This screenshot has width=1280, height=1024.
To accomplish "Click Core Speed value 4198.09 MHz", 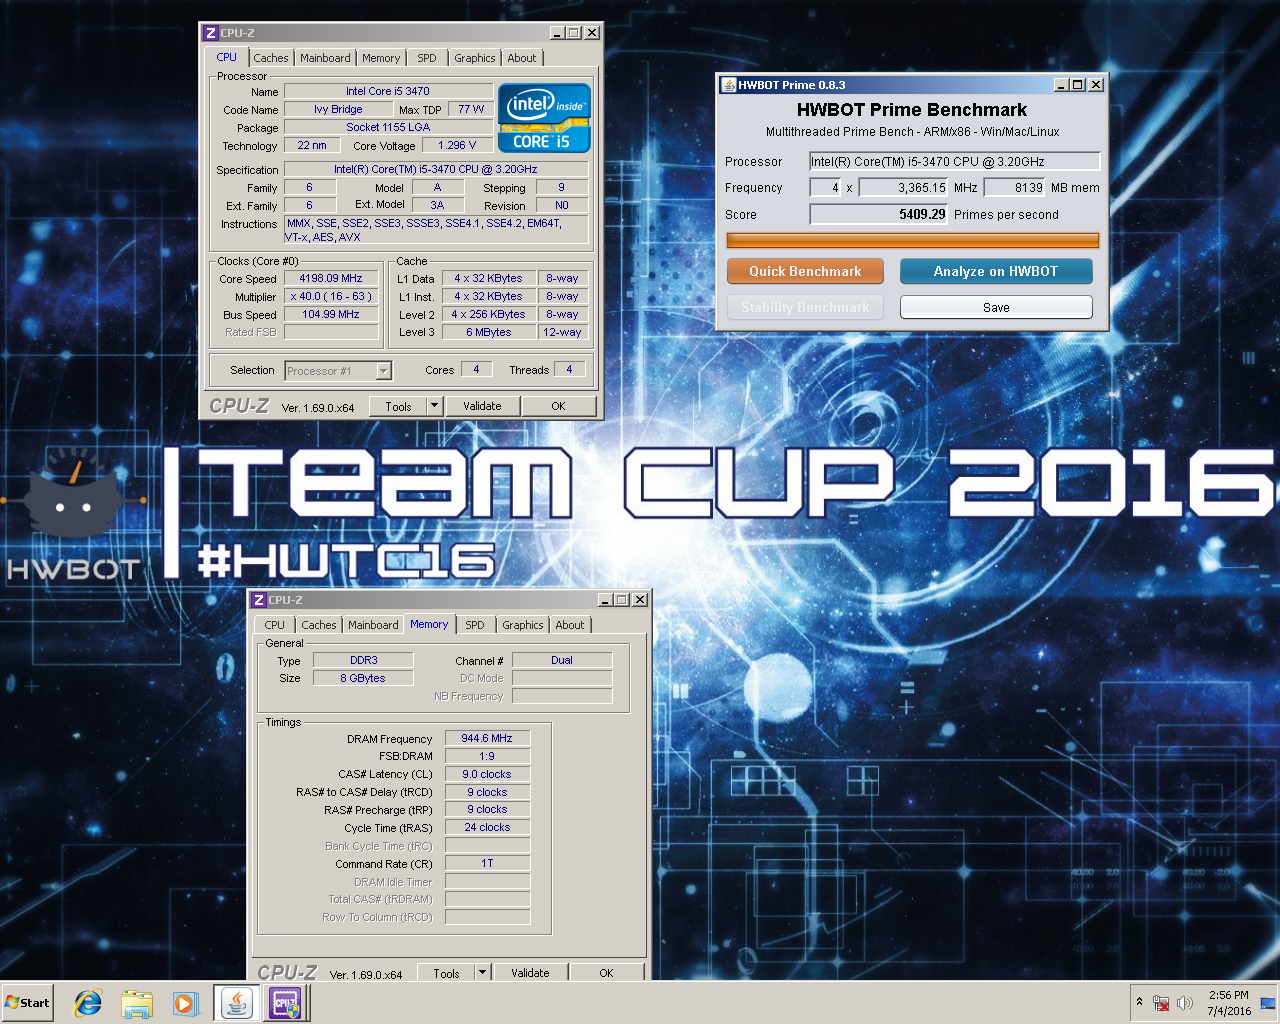I will [x=331, y=278].
